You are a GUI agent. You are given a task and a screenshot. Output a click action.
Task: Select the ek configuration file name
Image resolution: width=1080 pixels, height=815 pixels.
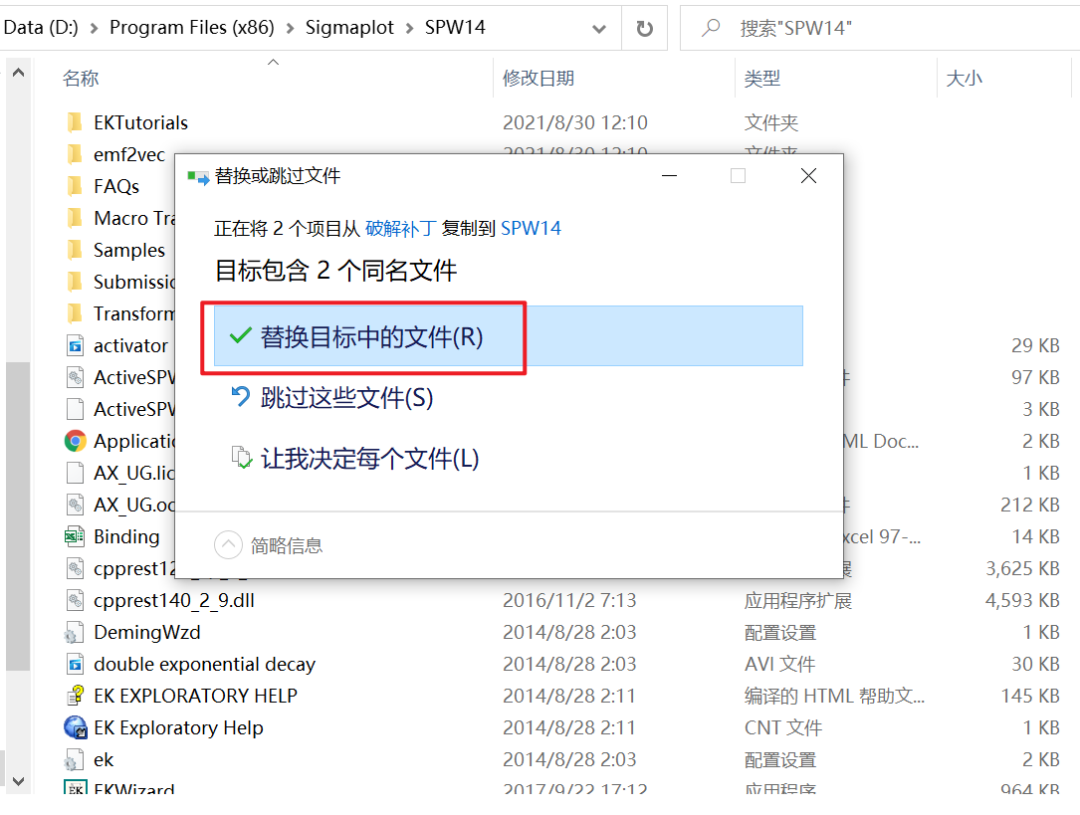coord(103,760)
